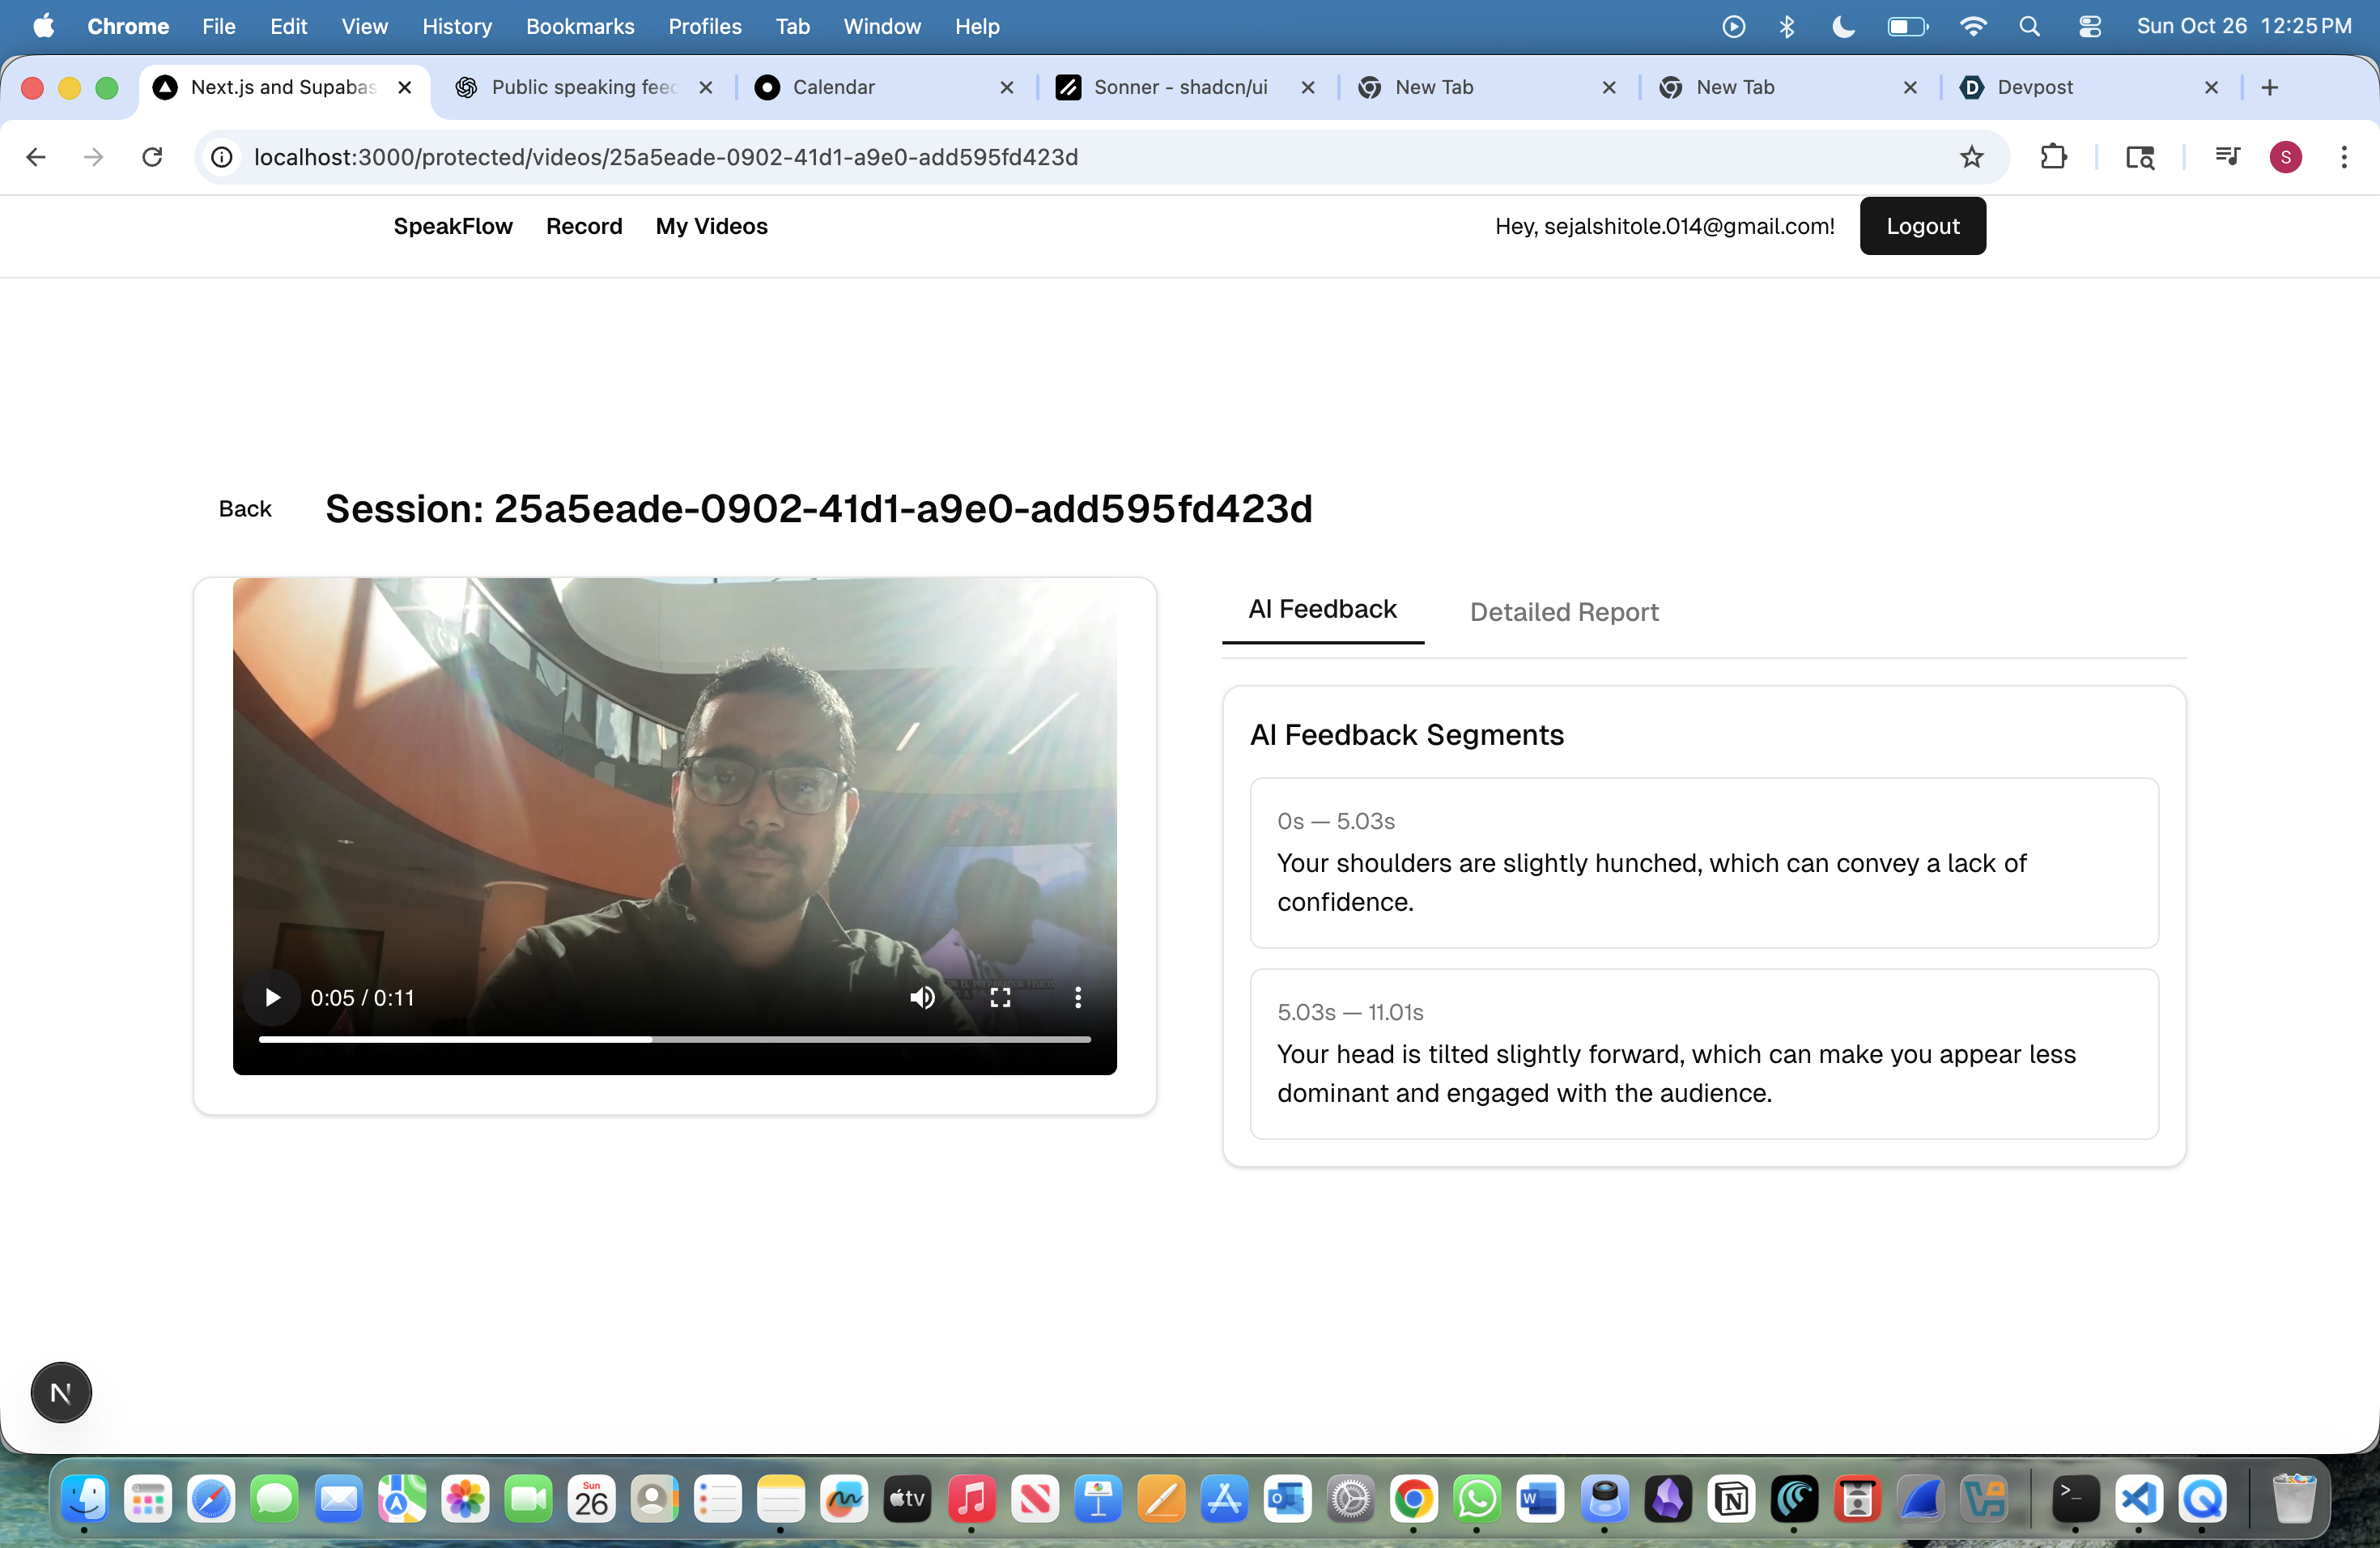Bookmark this page with star icon
The width and height of the screenshot is (2380, 1548).
[1970, 157]
